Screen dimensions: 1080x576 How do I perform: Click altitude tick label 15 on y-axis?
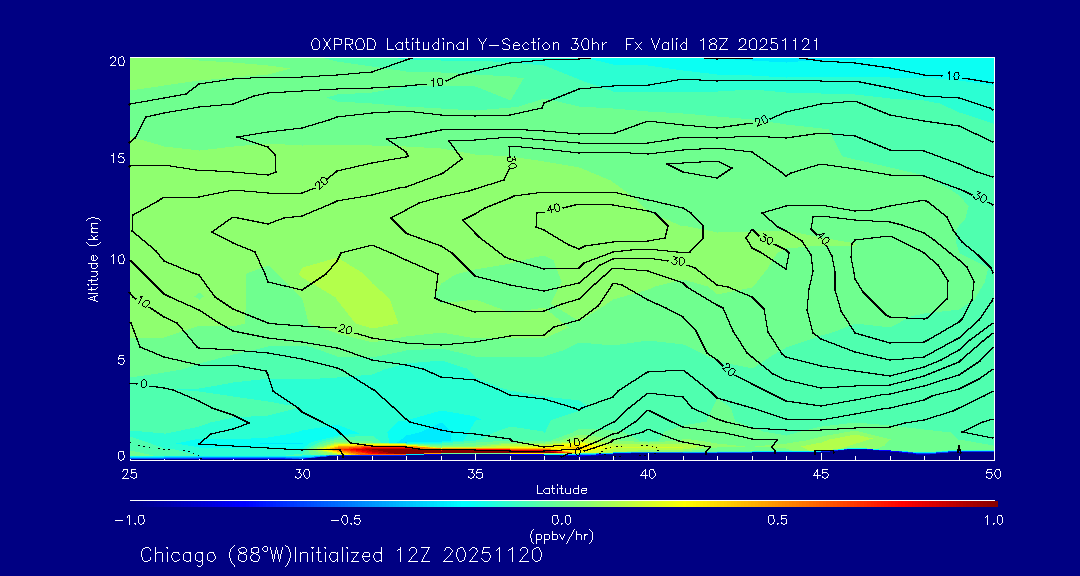pos(115,159)
